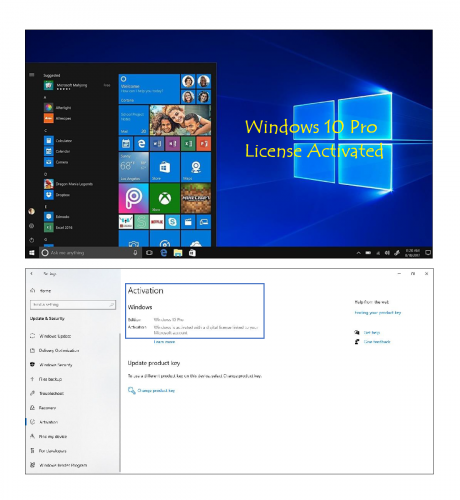This screenshot has height=500, width=460.
Task: Open the Netflix tile
Action: [157, 222]
